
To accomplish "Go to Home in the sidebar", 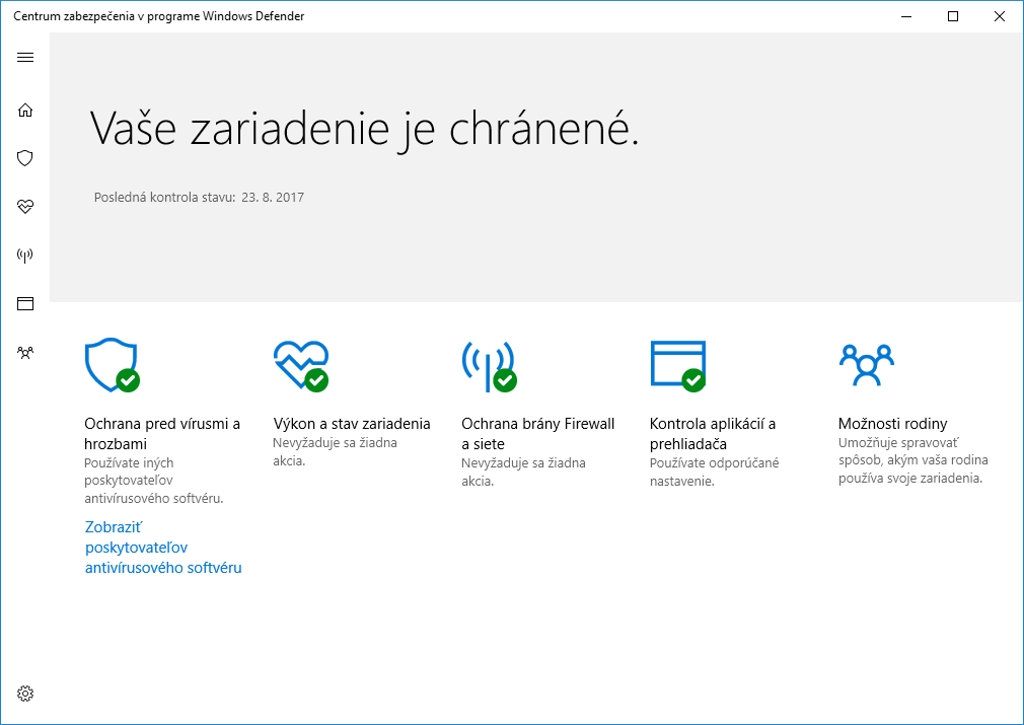I will click(25, 110).
